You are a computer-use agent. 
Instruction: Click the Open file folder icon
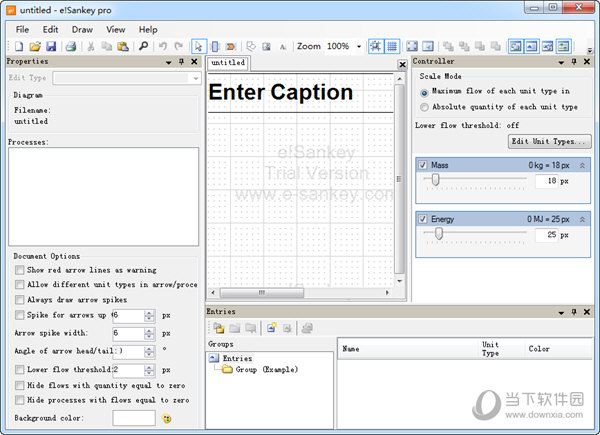pos(35,46)
